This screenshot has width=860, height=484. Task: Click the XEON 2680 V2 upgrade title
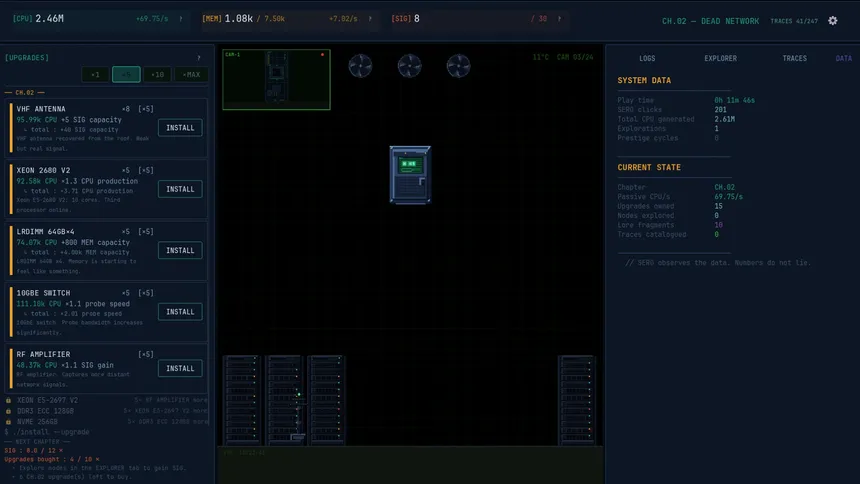pos(43,171)
